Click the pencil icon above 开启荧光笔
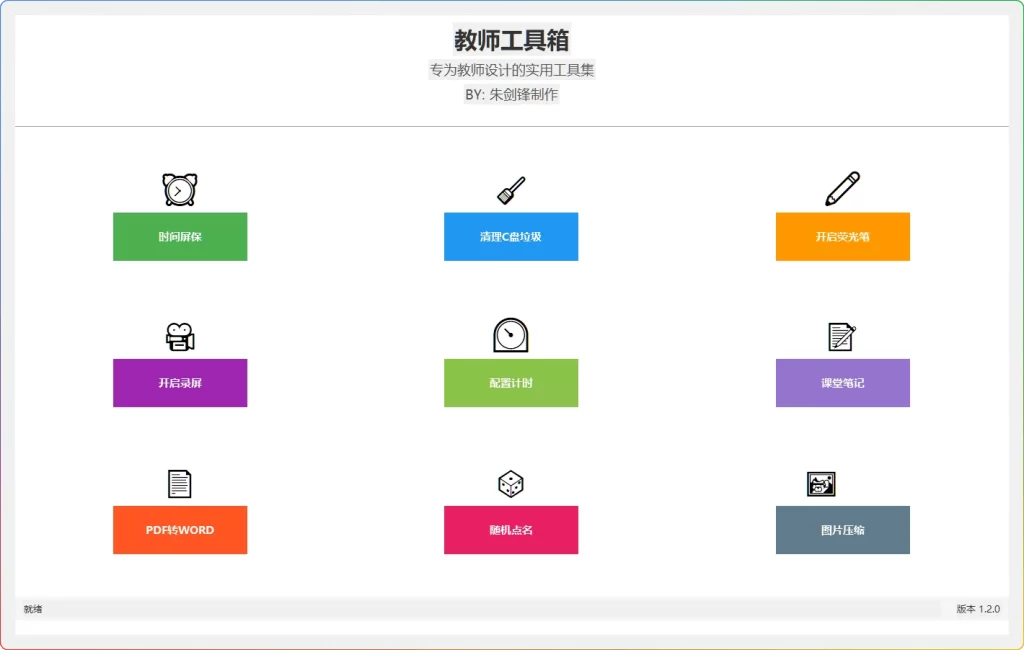The width and height of the screenshot is (1024, 650). click(x=843, y=188)
